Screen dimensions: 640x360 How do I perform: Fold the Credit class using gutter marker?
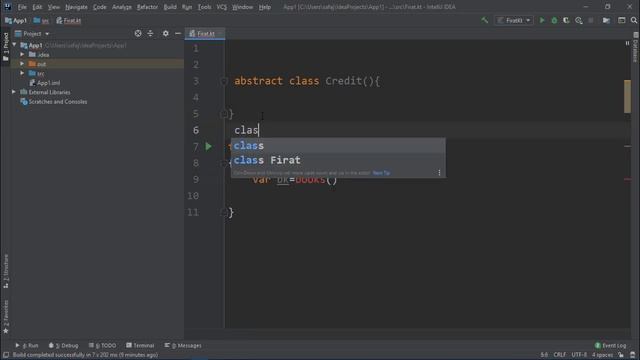(224, 81)
